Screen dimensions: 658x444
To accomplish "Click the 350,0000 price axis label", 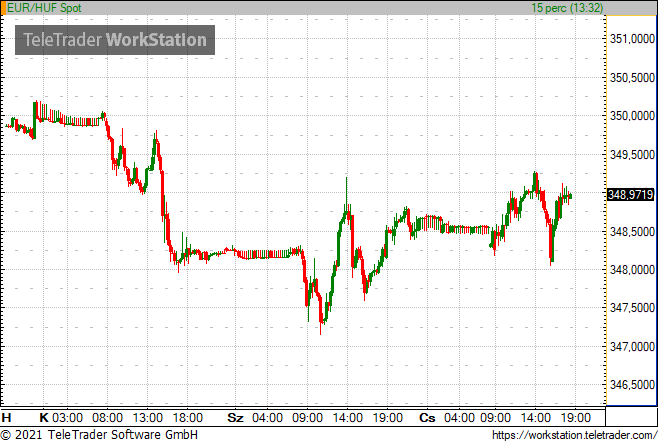I will (x=632, y=115).
